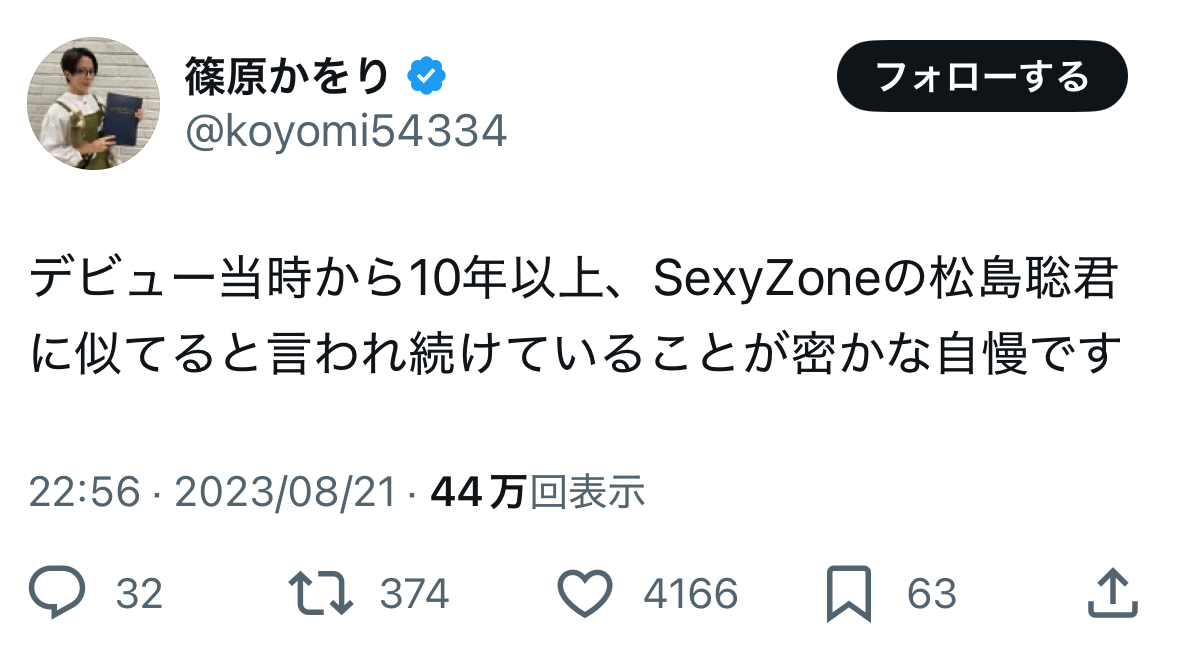The height and width of the screenshot is (669, 1179).
Task: Click the bookmark count 63
Action: [932, 594]
